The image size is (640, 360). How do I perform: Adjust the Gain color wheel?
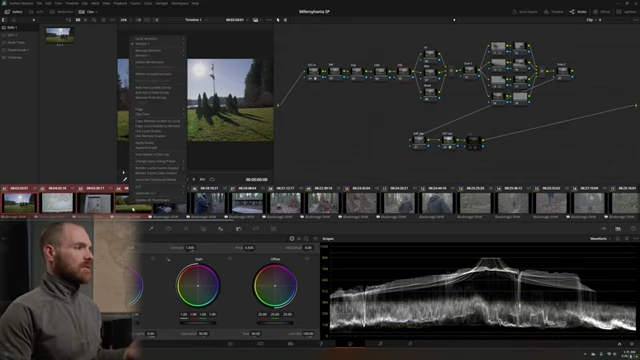198,285
